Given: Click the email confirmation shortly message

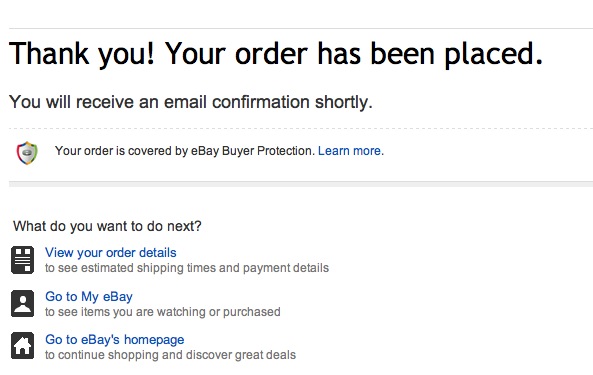Looking at the screenshot, I should [191, 102].
